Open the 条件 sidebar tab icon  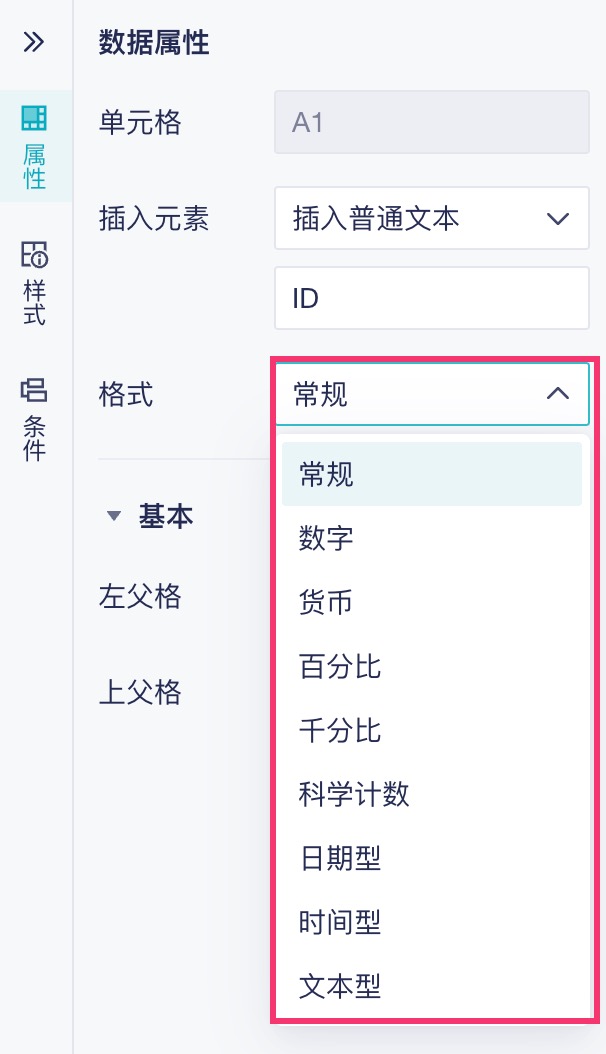34,390
